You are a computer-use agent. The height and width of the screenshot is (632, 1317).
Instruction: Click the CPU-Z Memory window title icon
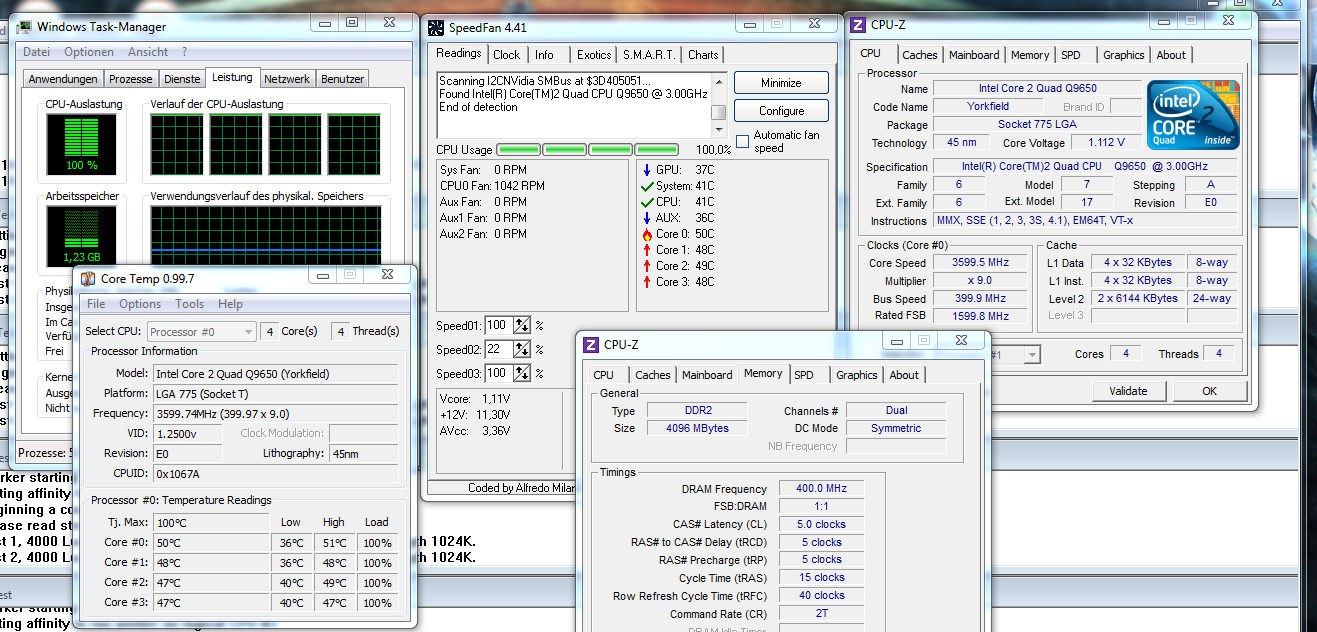(591, 345)
